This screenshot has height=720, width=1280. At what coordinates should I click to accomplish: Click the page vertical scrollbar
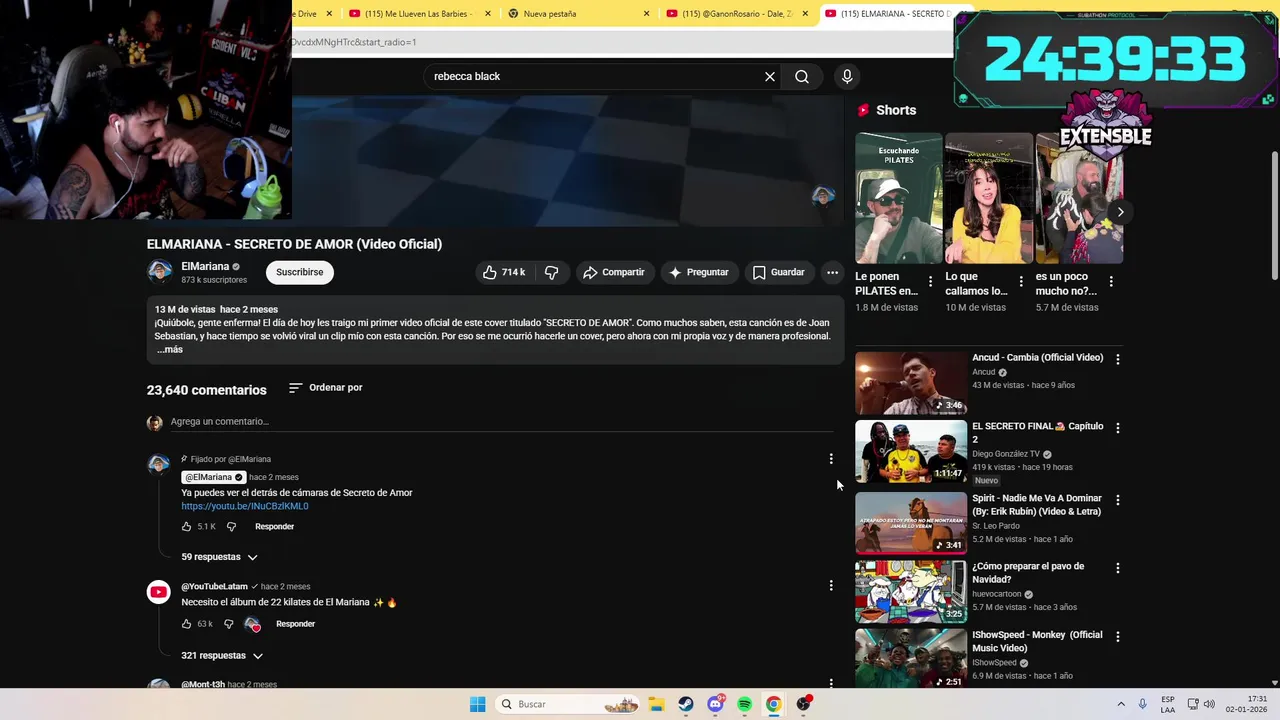(1274, 215)
